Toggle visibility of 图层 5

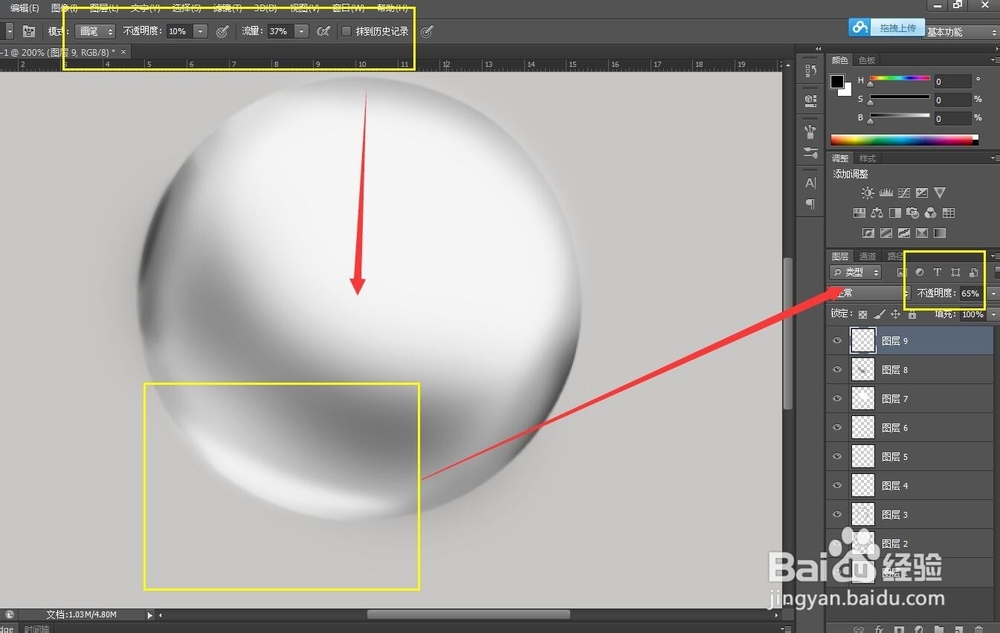(x=837, y=456)
